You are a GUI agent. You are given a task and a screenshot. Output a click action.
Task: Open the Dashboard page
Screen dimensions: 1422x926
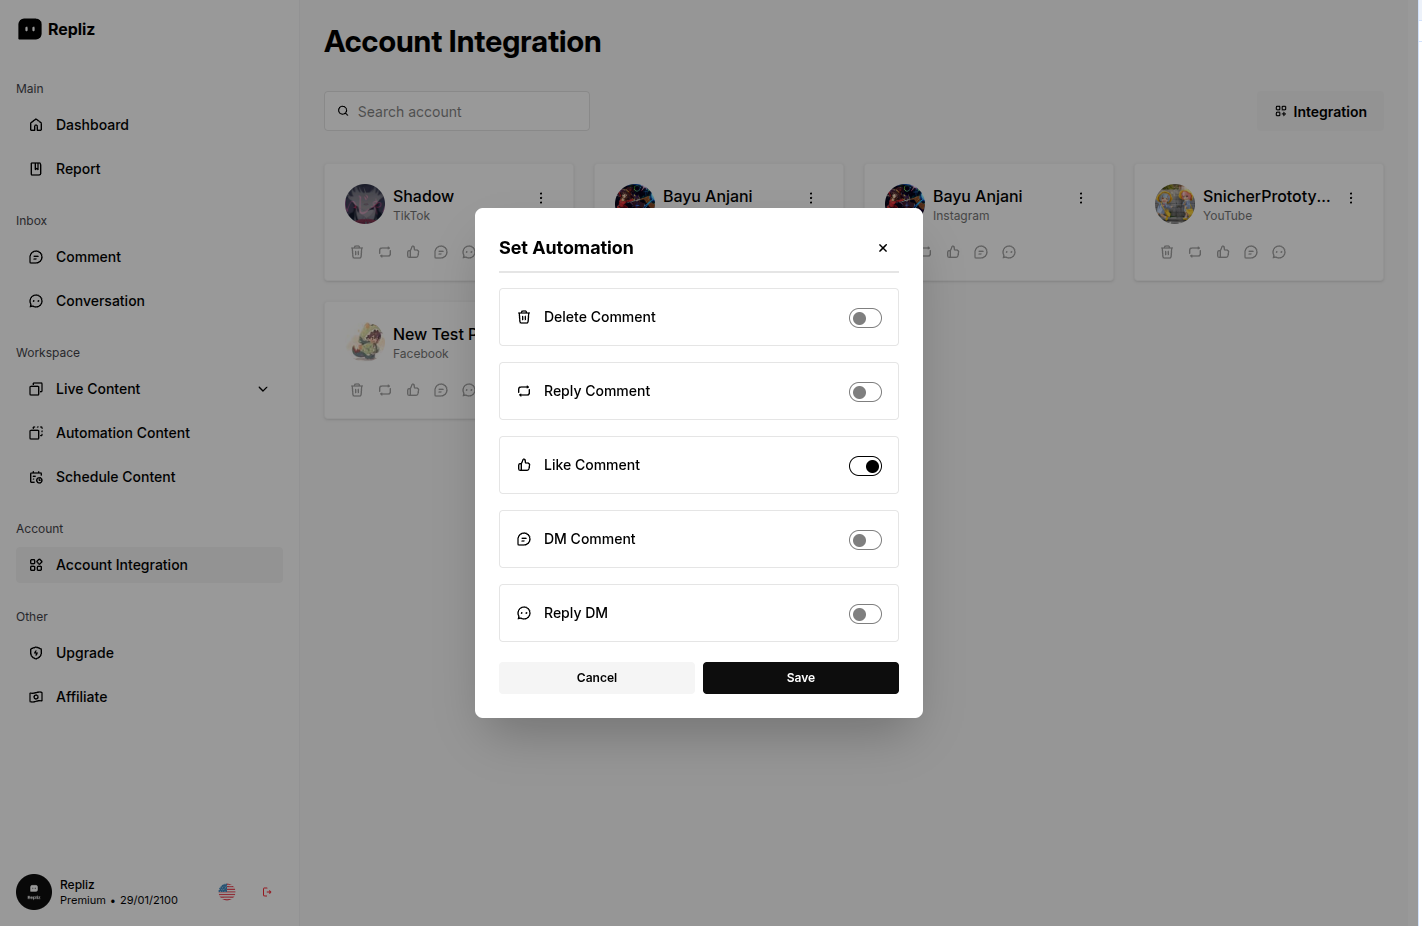coord(92,125)
